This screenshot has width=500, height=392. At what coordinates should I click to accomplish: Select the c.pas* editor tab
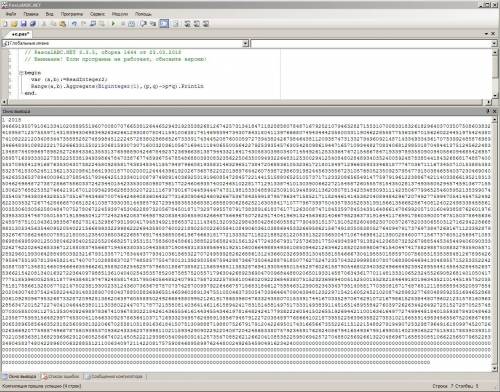pyautogui.click(x=20, y=34)
